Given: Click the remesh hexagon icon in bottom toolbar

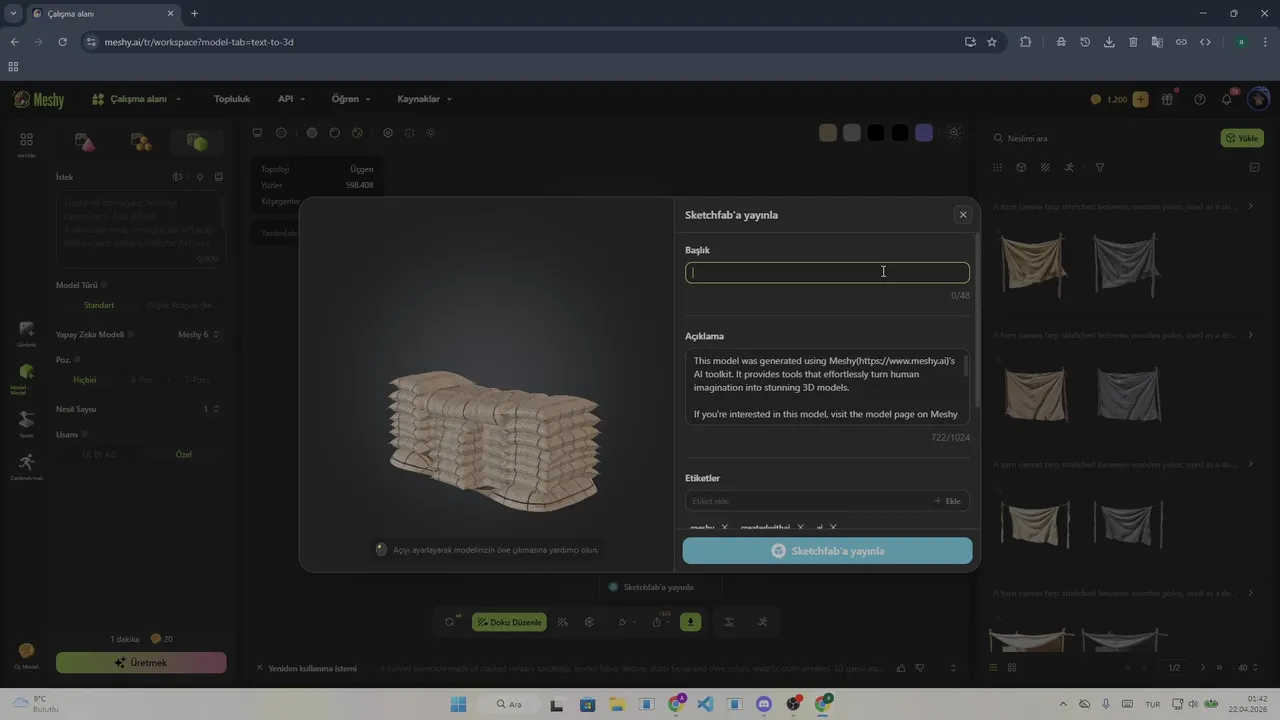Looking at the screenshot, I should point(589,622).
